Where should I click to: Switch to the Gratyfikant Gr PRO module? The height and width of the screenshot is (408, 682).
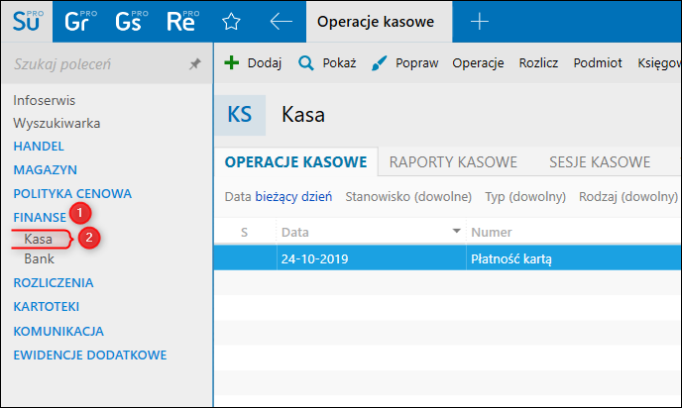79,21
